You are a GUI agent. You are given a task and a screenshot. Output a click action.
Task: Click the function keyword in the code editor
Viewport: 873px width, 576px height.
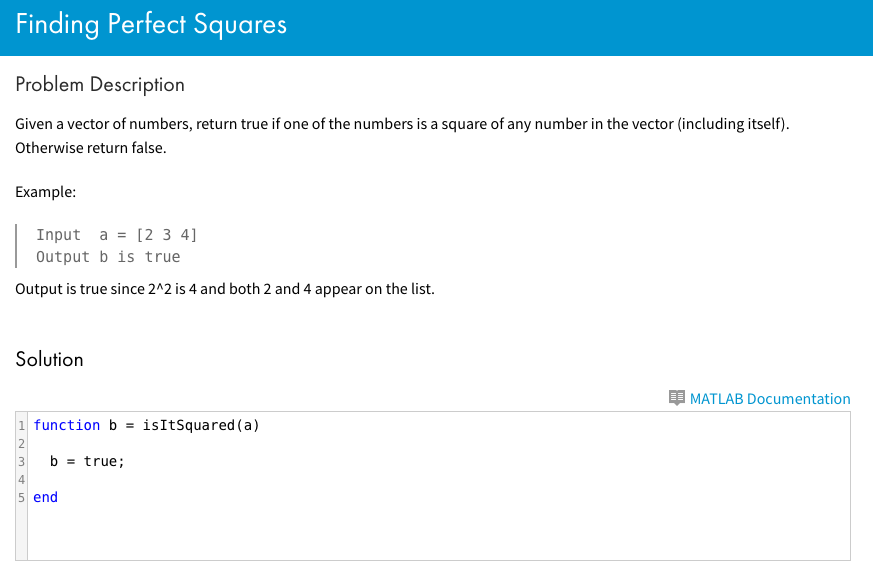(67, 424)
